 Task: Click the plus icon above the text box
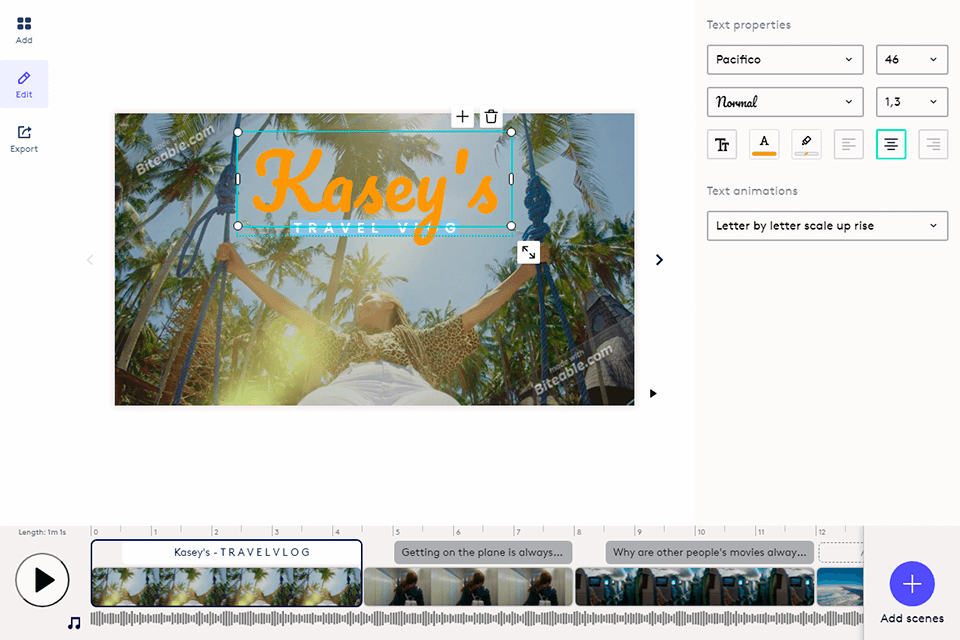click(462, 117)
